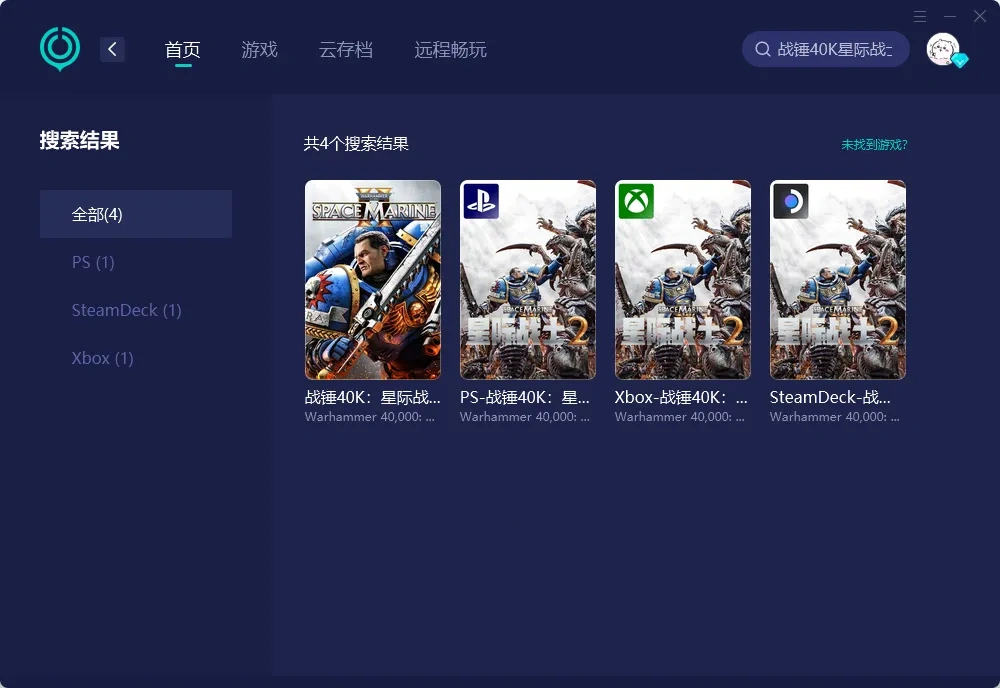Click the Xbox icon on the Xbox game cover

click(635, 201)
